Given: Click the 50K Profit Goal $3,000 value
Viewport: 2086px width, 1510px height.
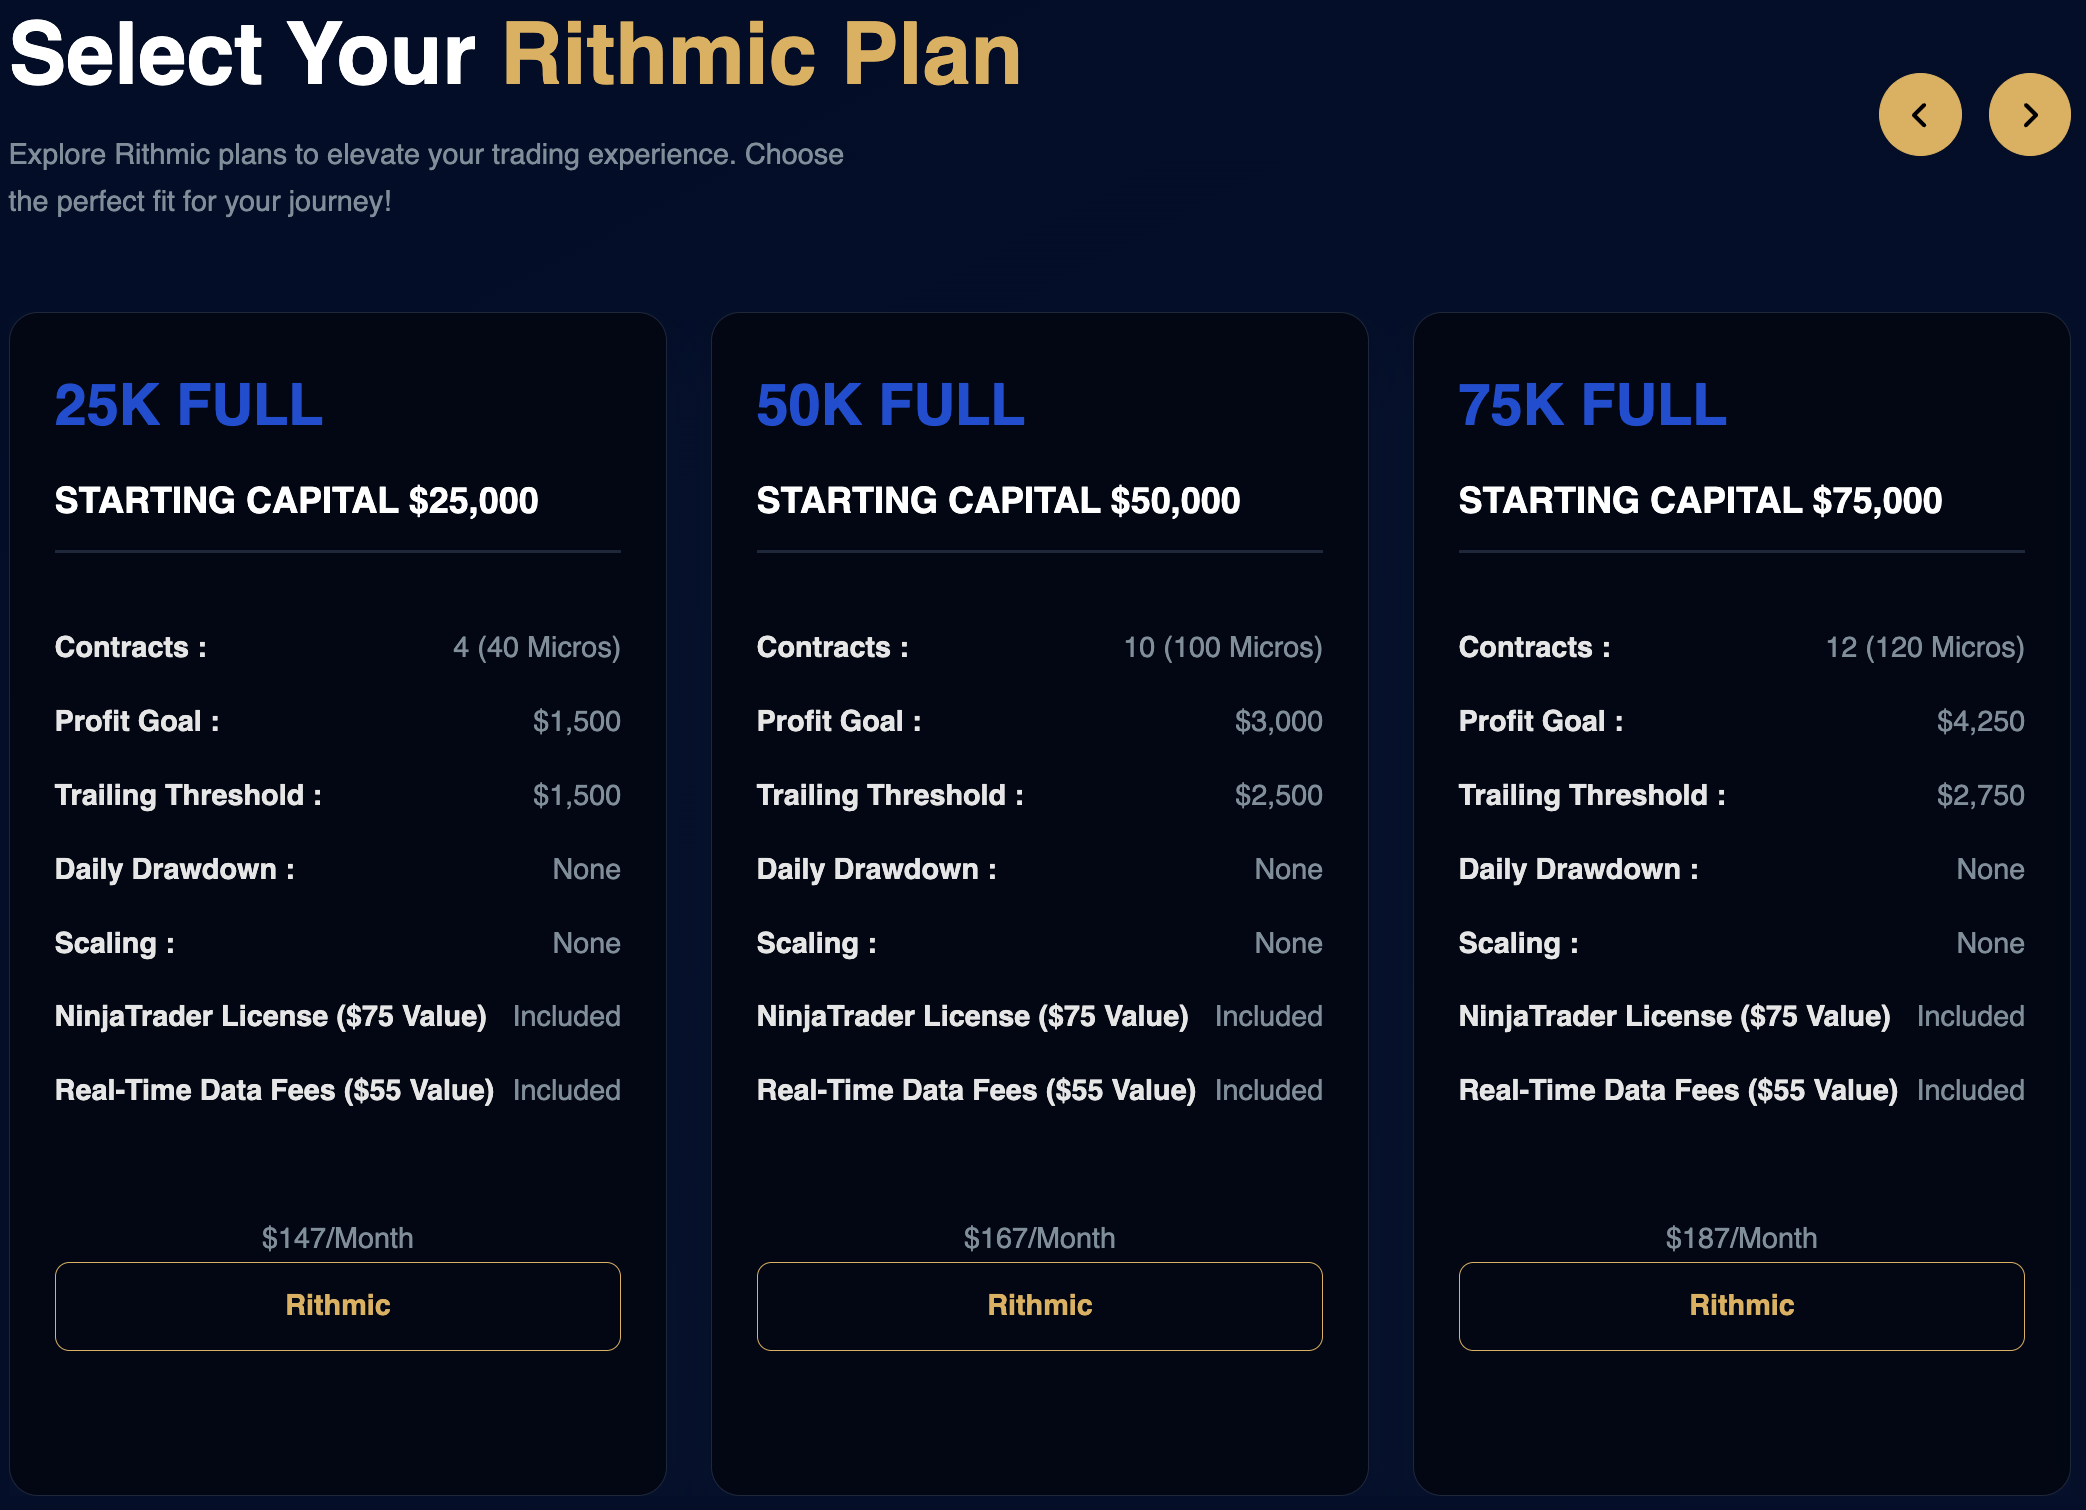Looking at the screenshot, I should (1279, 721).
